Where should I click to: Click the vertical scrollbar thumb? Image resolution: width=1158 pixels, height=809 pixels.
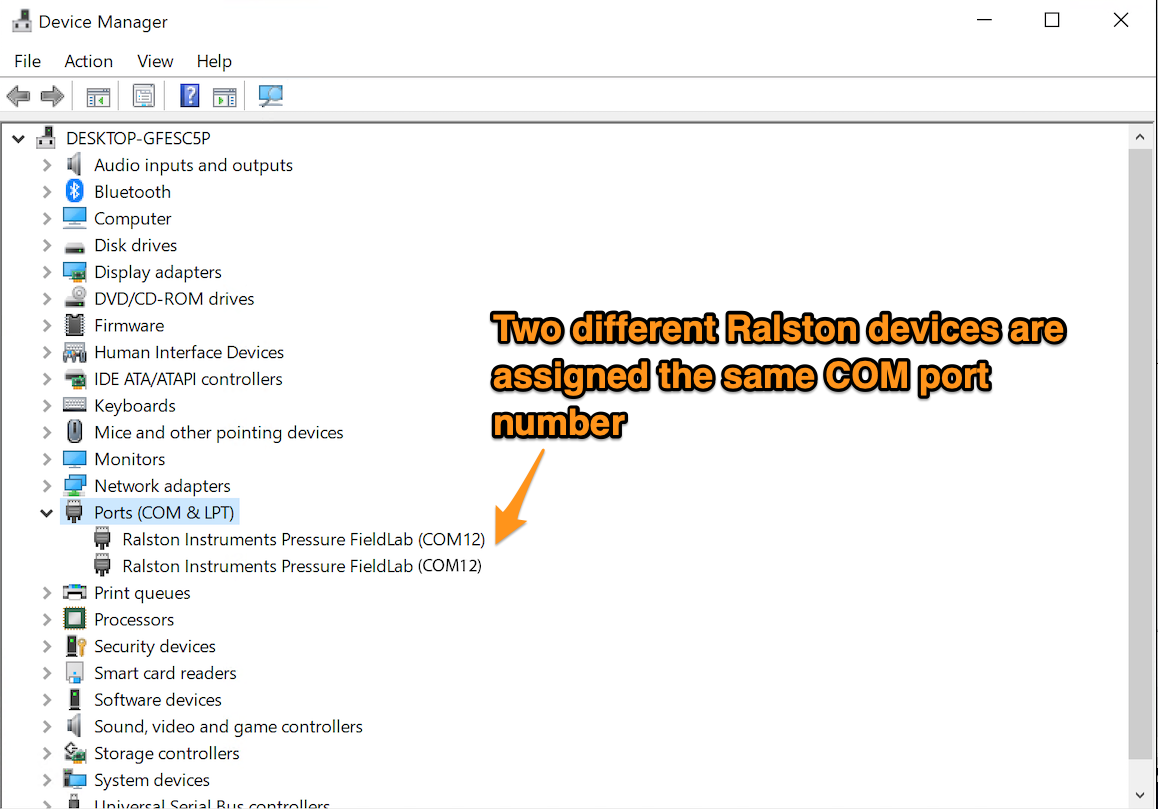click(1140, 454)
